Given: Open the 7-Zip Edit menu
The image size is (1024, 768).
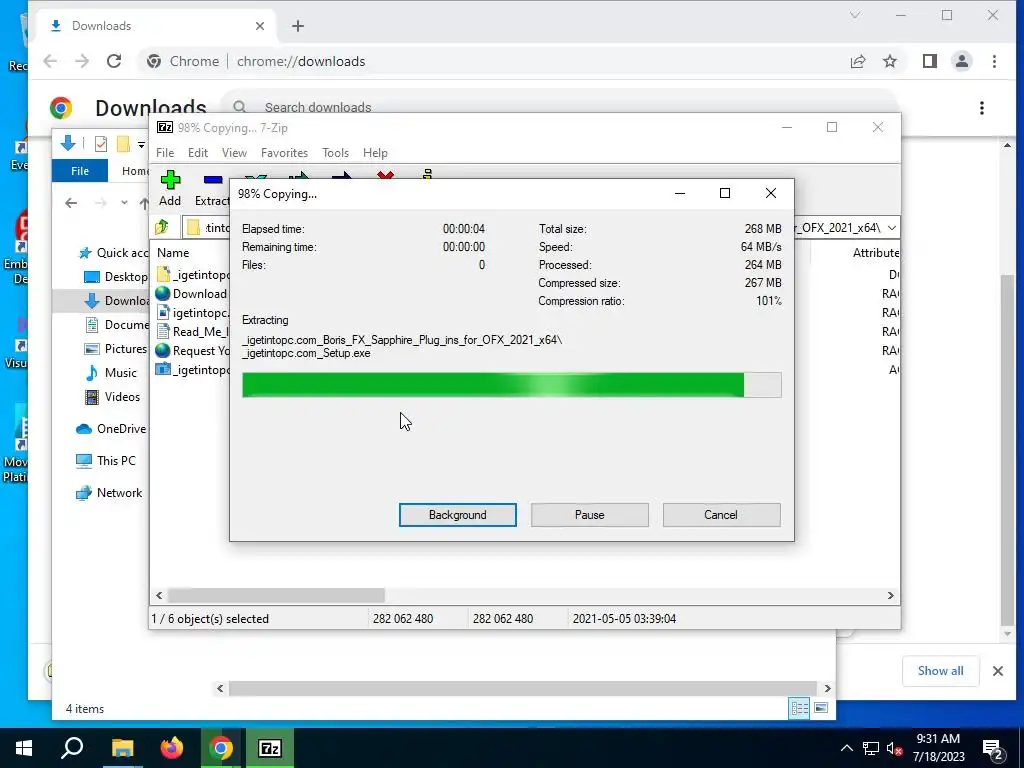Looking at the screenshot, I should 198,153.
